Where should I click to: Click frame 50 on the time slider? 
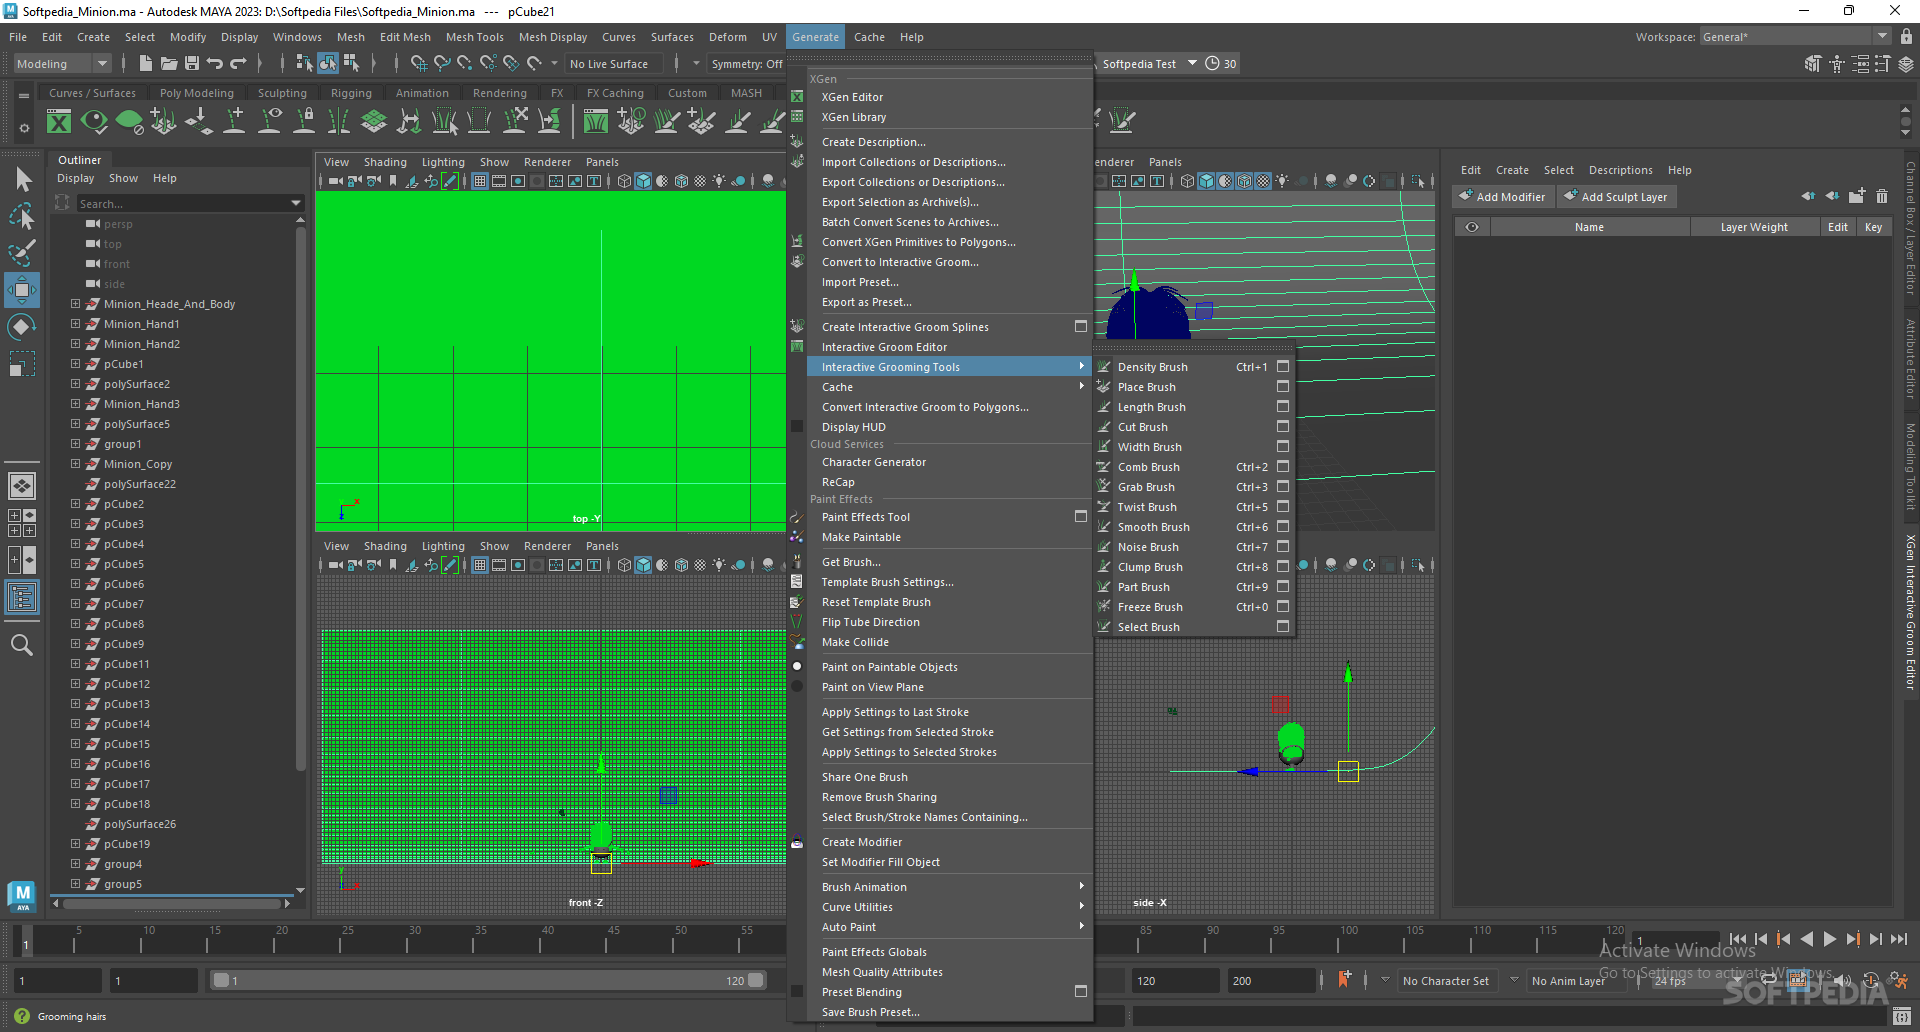coord(681,940)
